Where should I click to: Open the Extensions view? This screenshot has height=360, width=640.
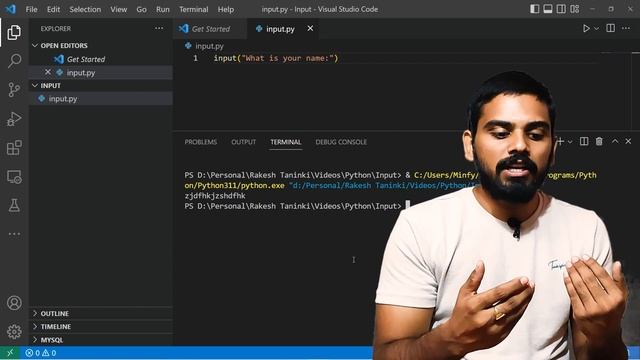14,148
